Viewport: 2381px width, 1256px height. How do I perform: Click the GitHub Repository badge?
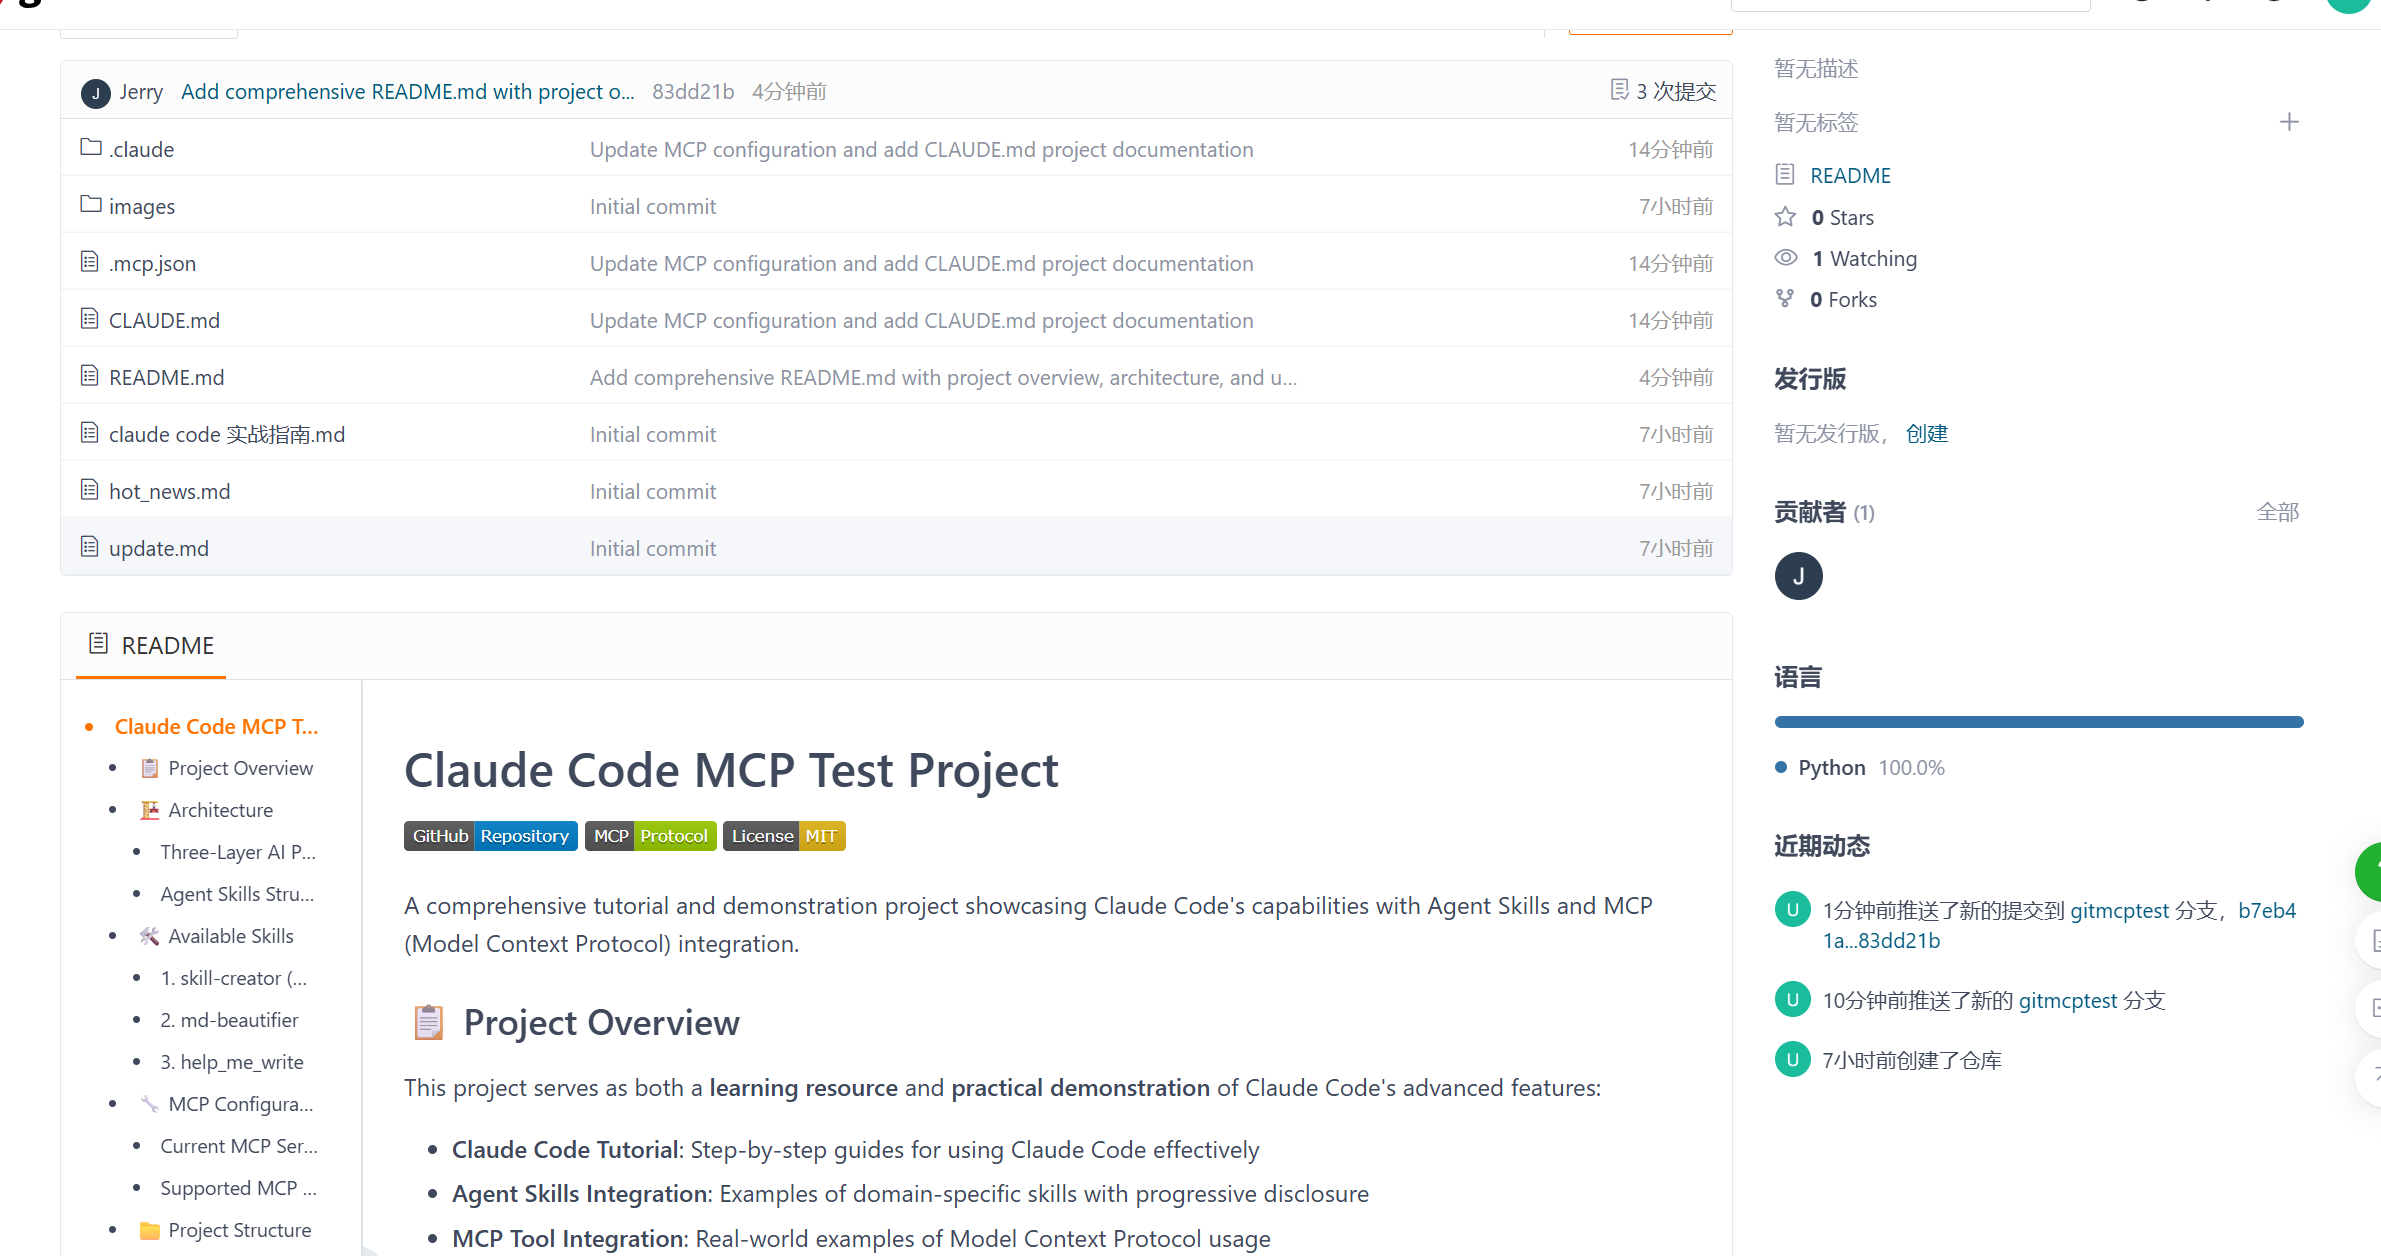pos(490,836)
